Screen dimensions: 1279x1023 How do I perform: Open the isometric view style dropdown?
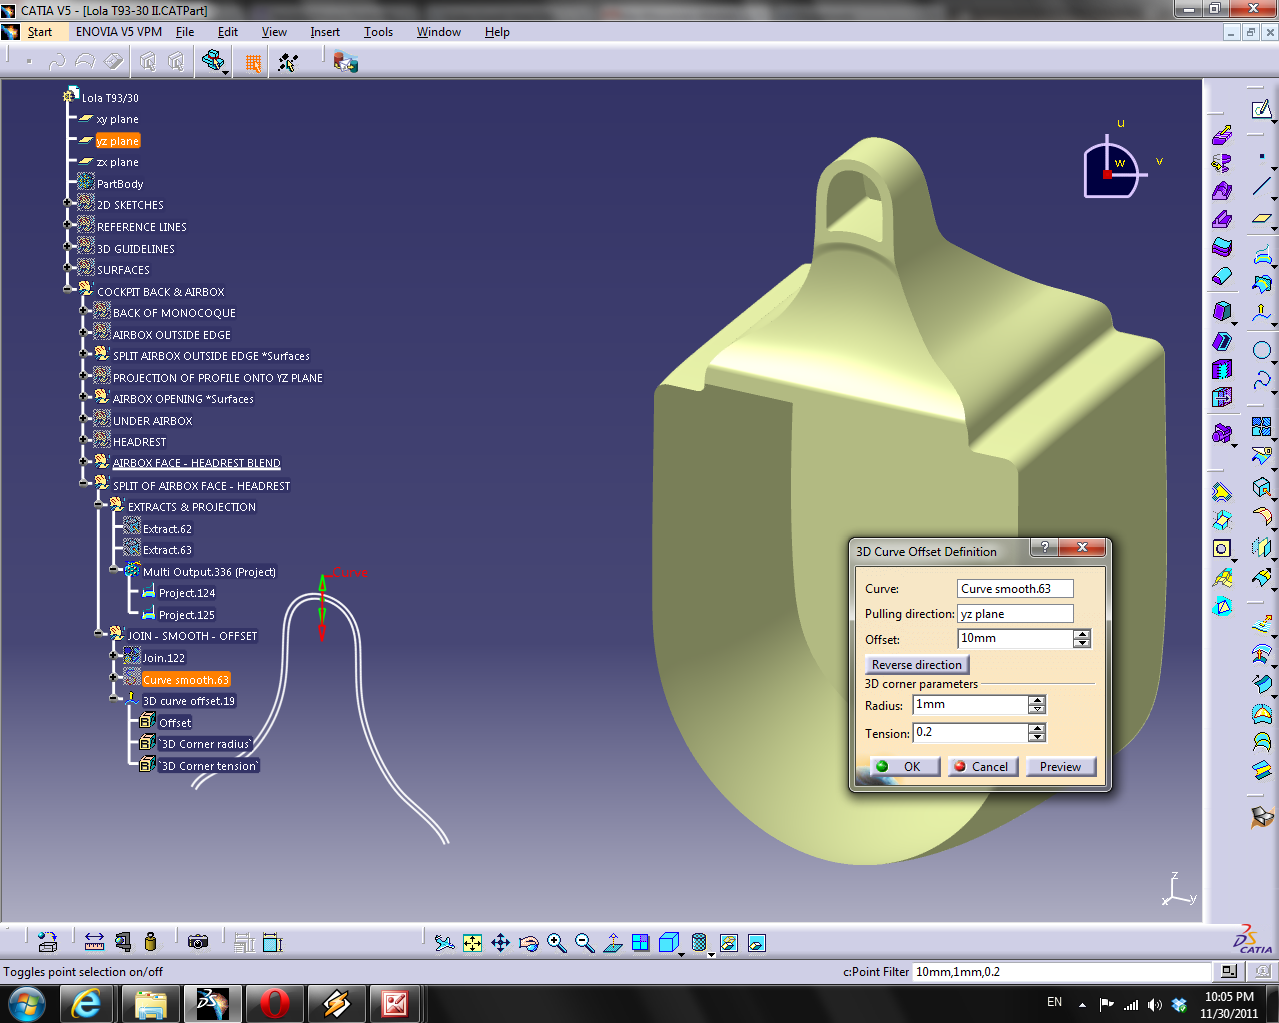681,953
